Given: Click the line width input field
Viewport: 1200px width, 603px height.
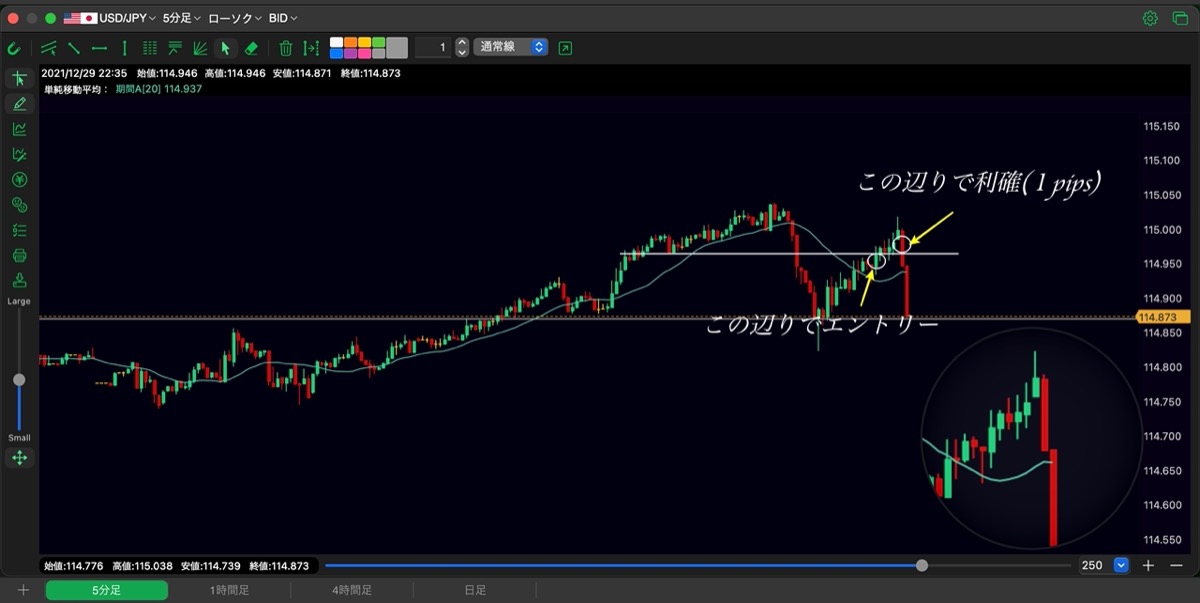Looking at the screenshot, I should point(433,47).
